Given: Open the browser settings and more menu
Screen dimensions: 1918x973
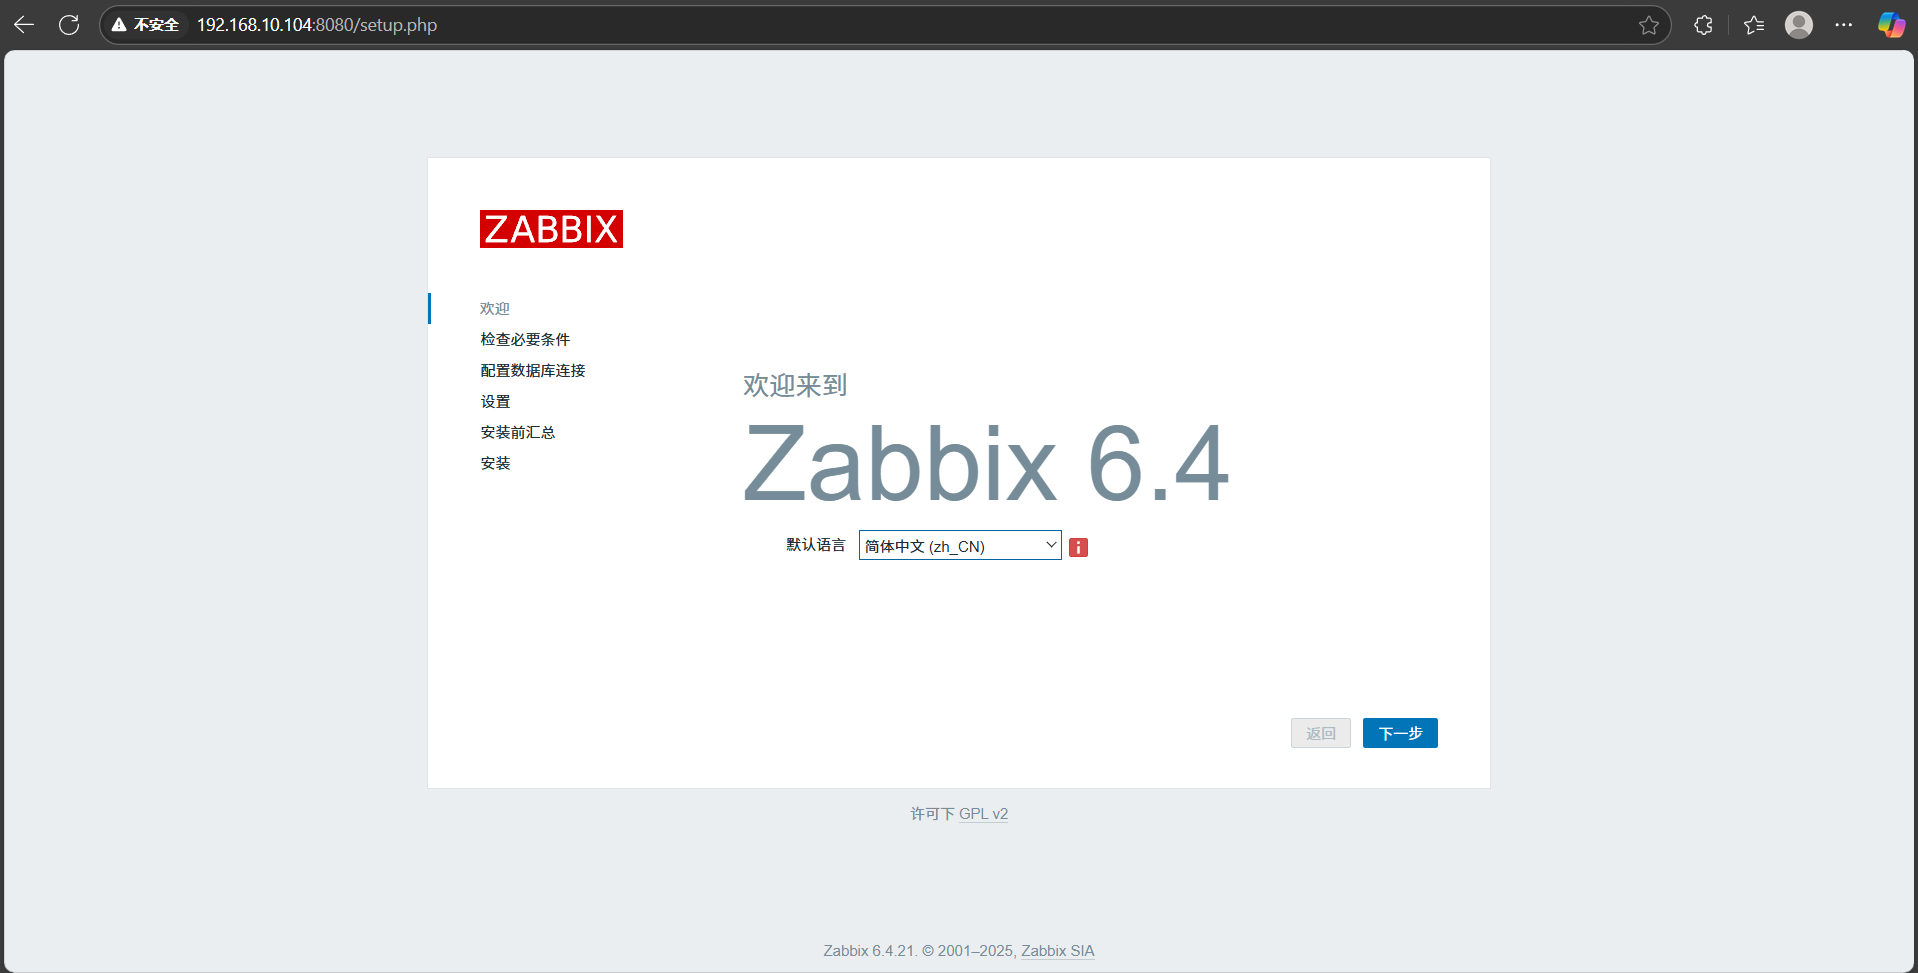Looking at the screenshot, I should tap(1844, 25).
